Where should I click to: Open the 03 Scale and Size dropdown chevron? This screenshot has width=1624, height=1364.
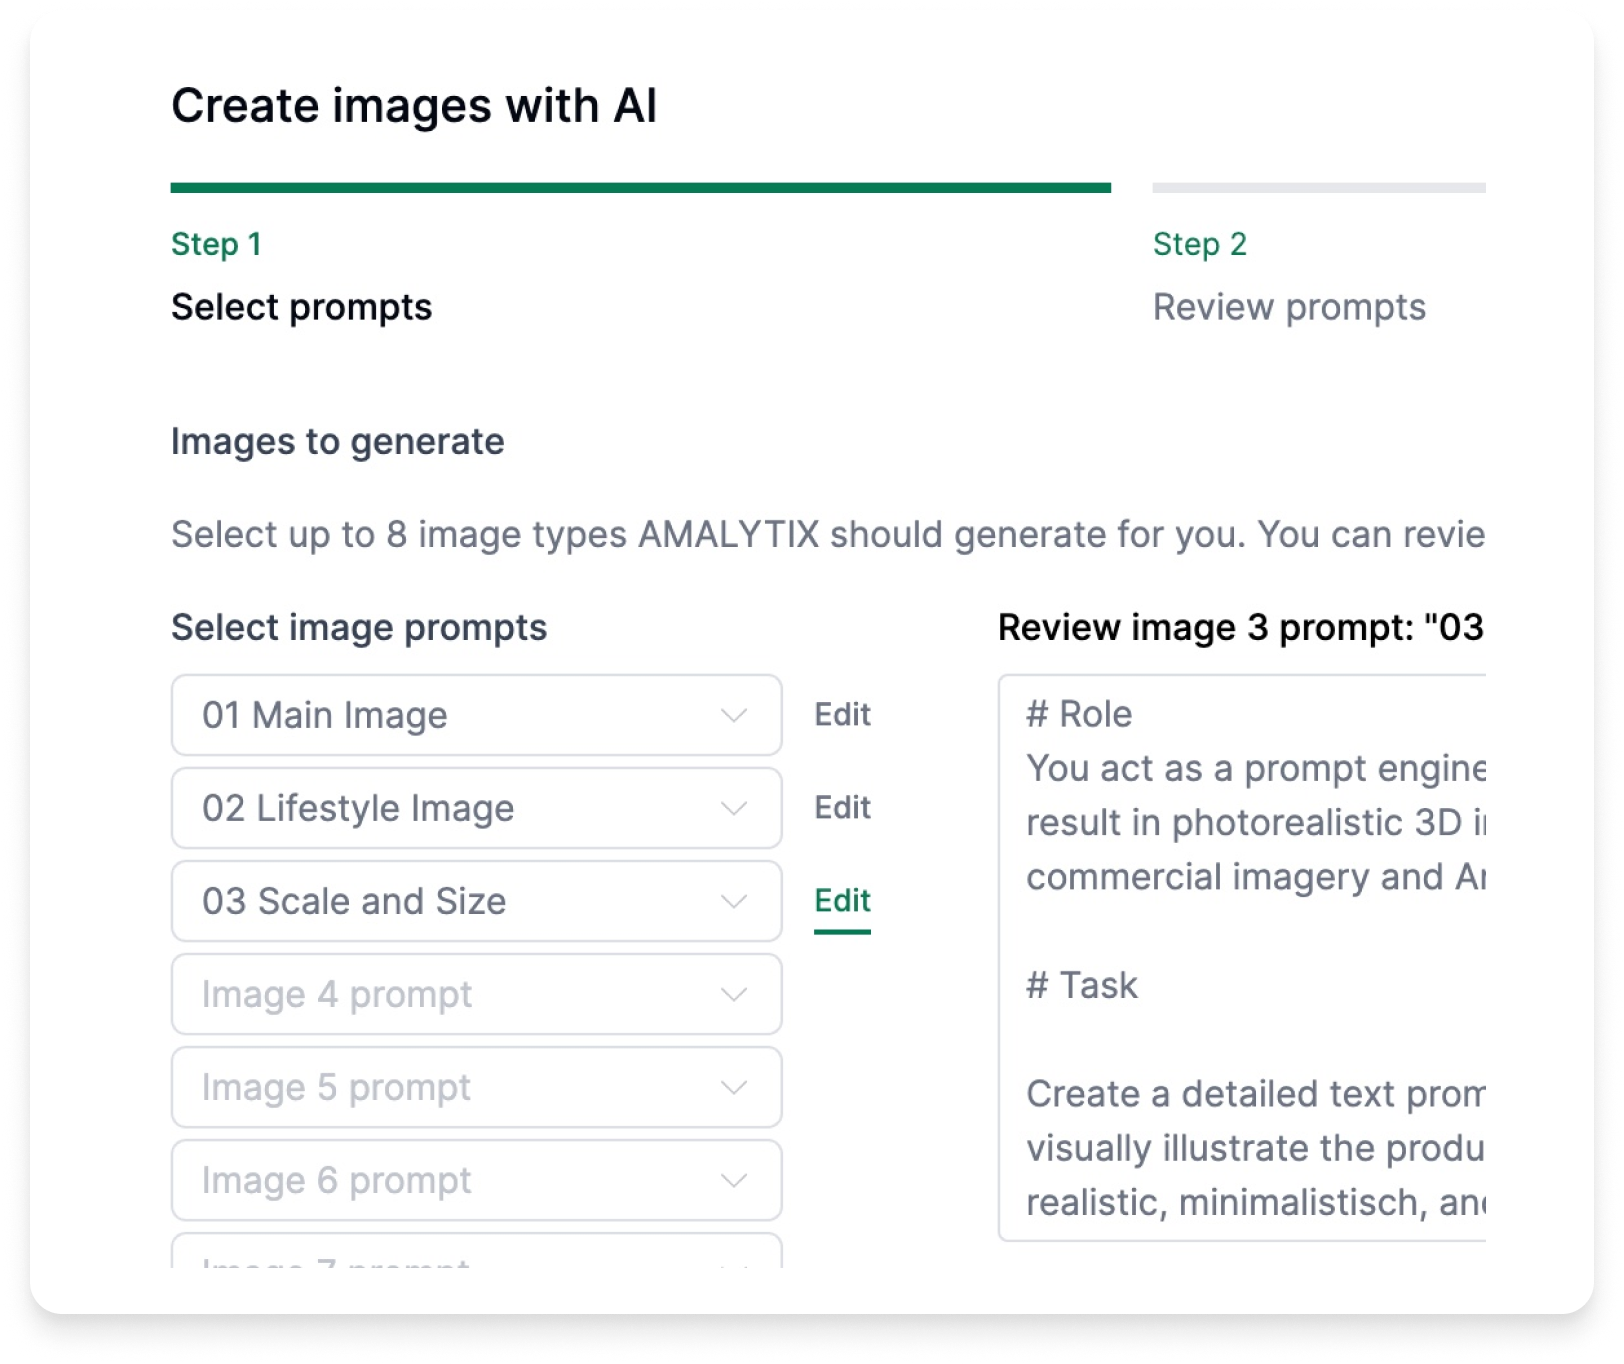734,901
